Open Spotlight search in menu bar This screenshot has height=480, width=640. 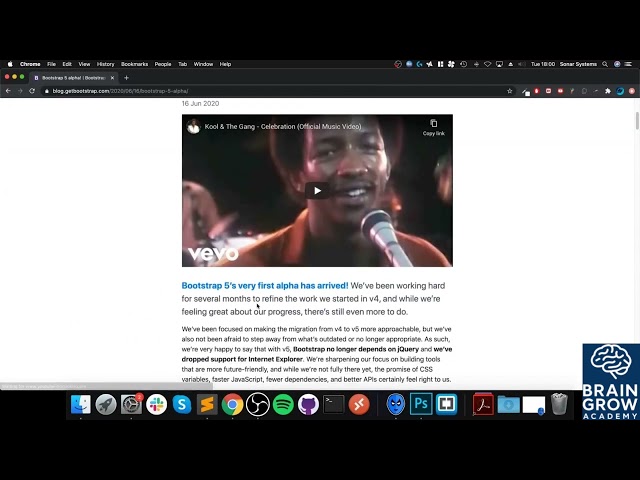(605, 64)
